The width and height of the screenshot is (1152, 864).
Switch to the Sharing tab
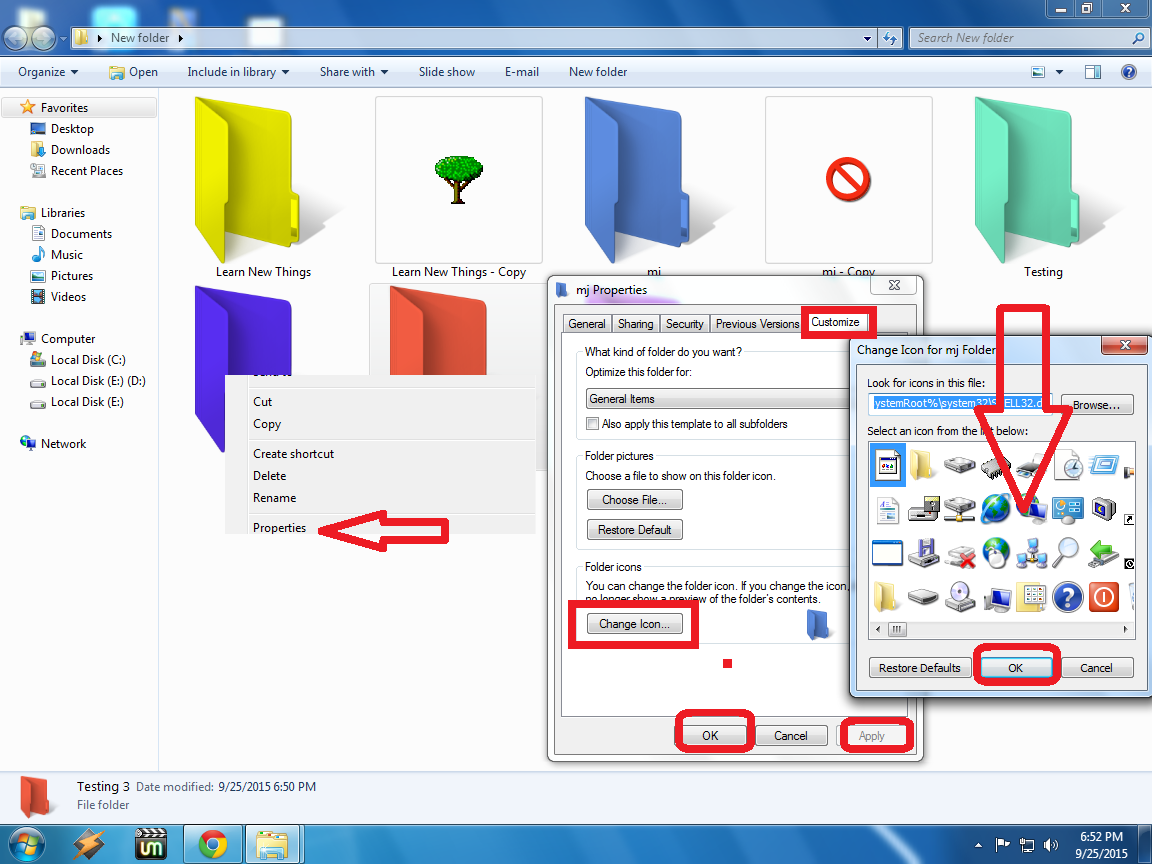(635, 323)
